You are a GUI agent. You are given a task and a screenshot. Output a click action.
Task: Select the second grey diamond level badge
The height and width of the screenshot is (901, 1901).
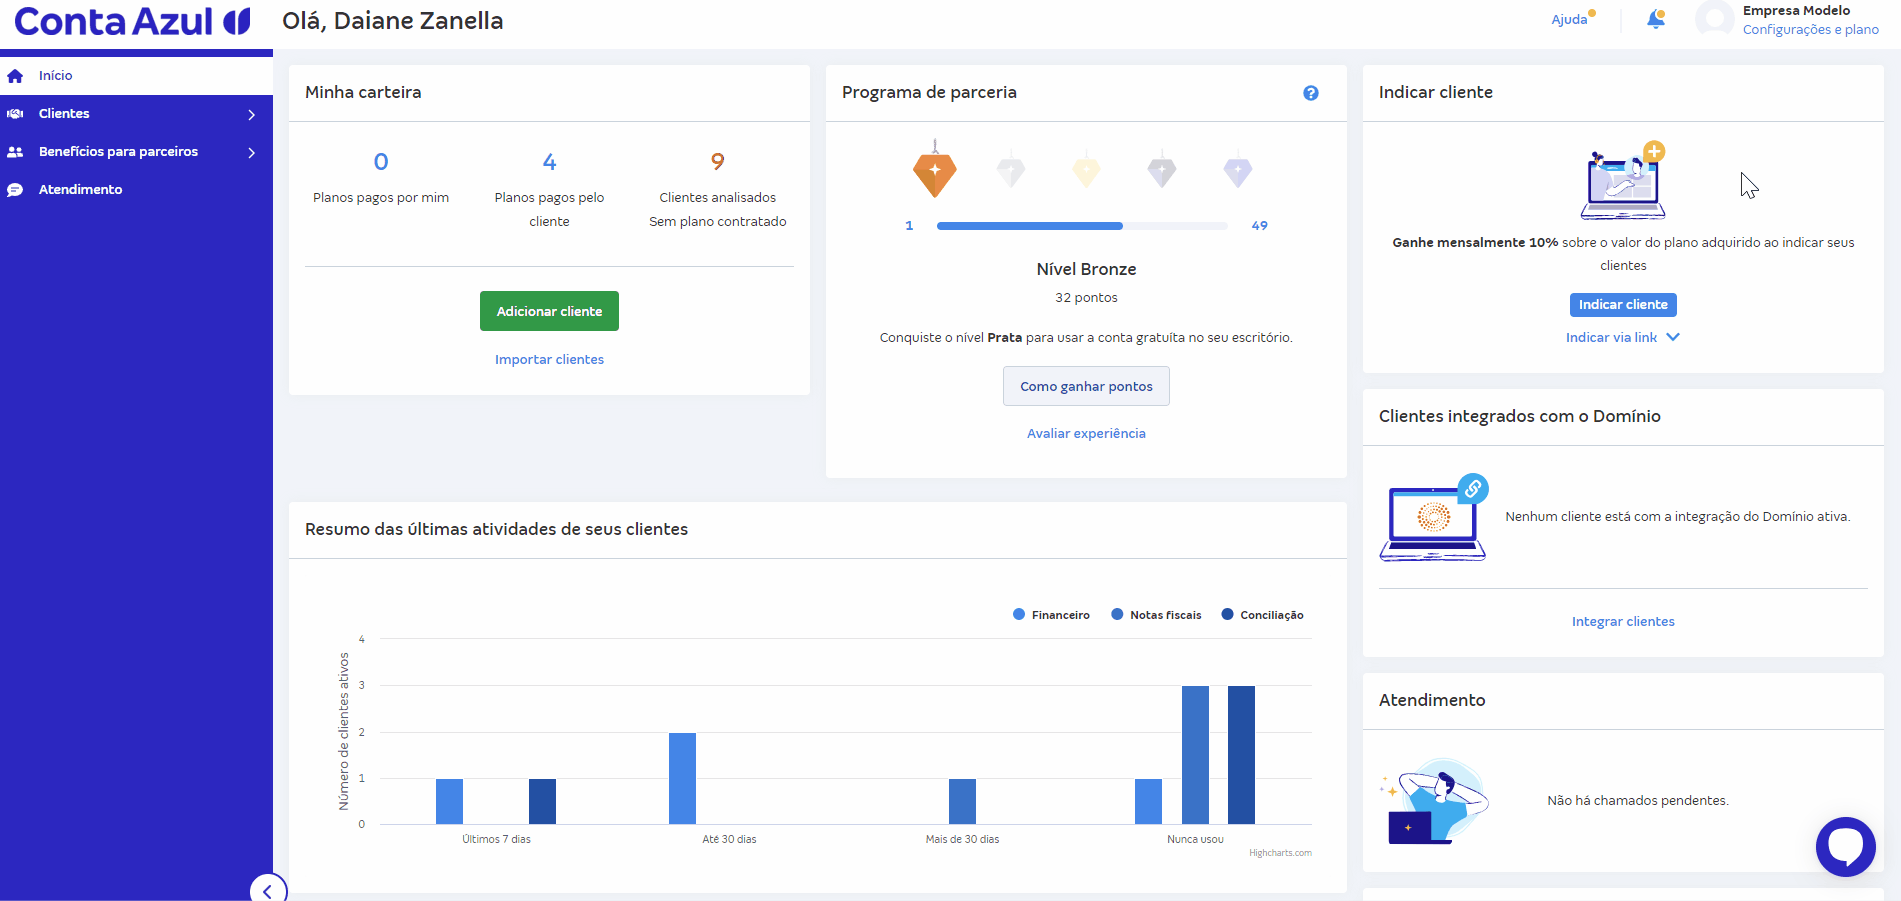(1011, 170)
